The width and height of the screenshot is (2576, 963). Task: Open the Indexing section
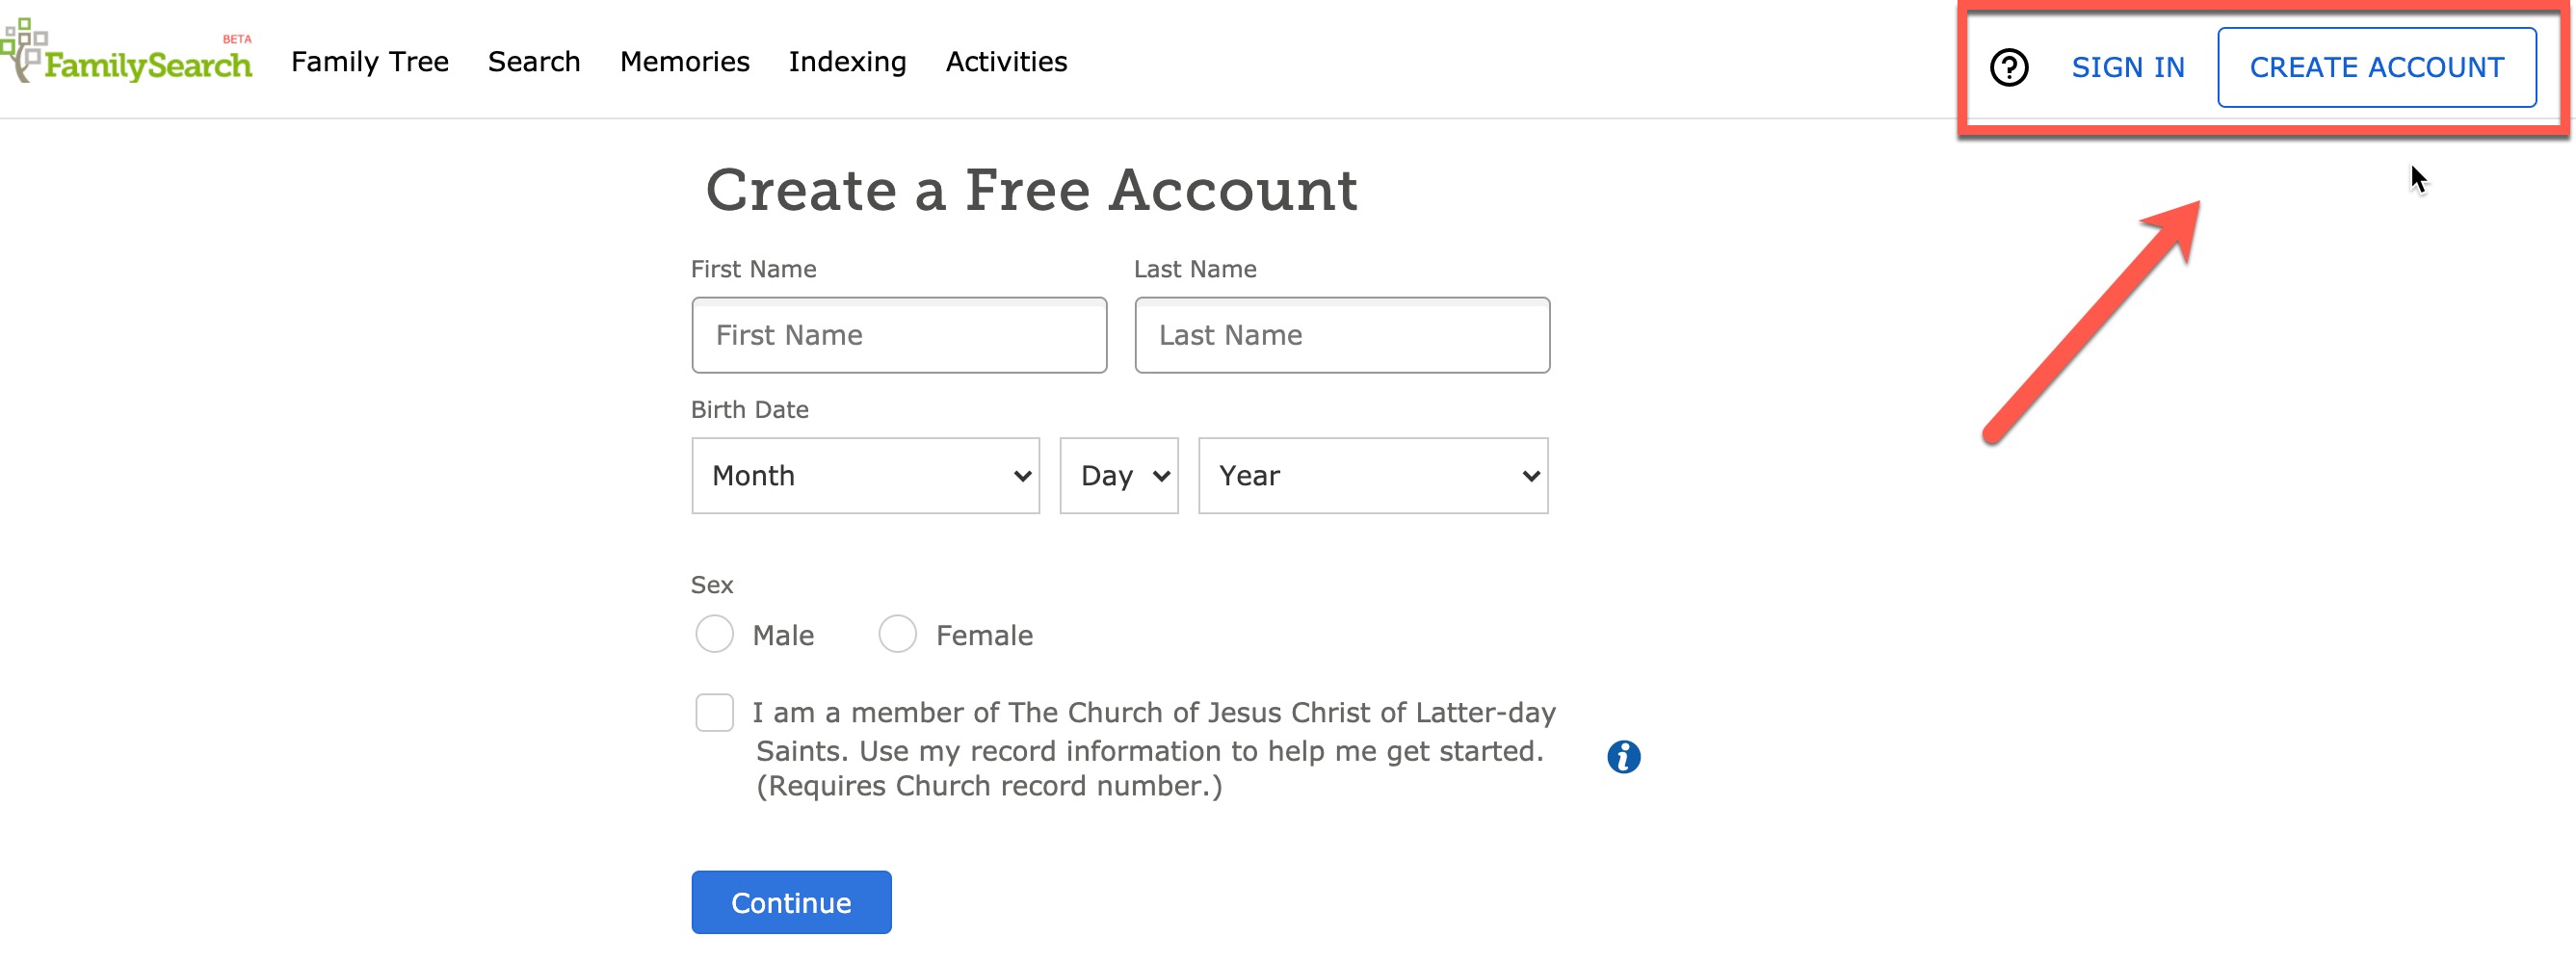coord(847,61)
